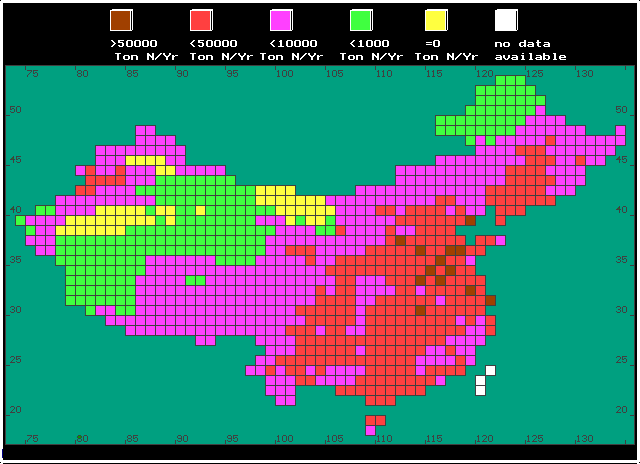Select the red <50000 legend swatch
The height and width of the screenshot is (464, 640).
201,20
